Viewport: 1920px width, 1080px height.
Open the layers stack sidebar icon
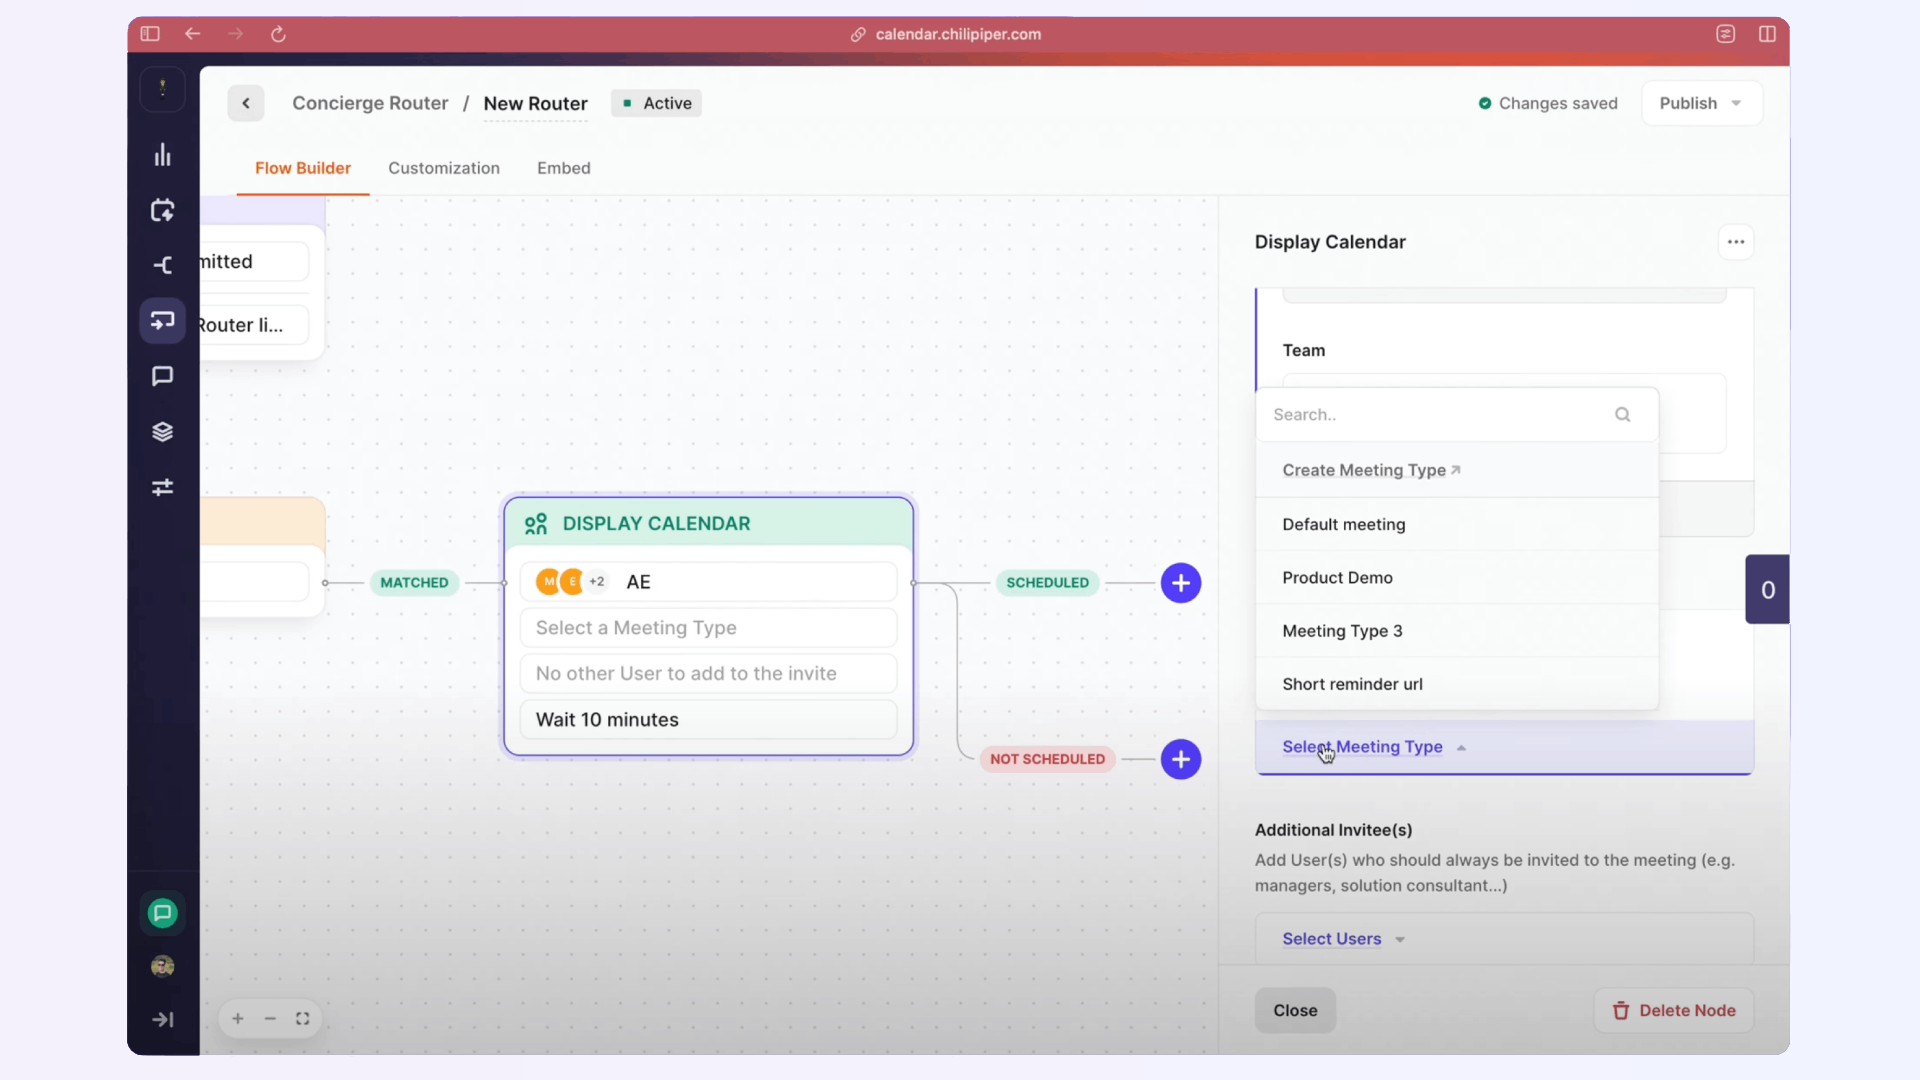(x=162, y=432)
